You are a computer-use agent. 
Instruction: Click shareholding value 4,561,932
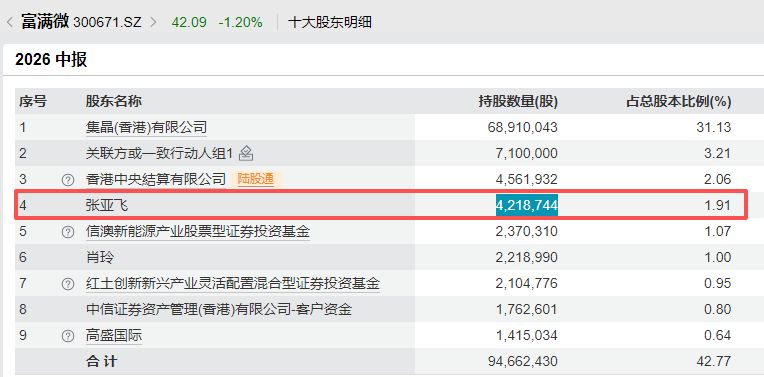click(x=527, y=180)
